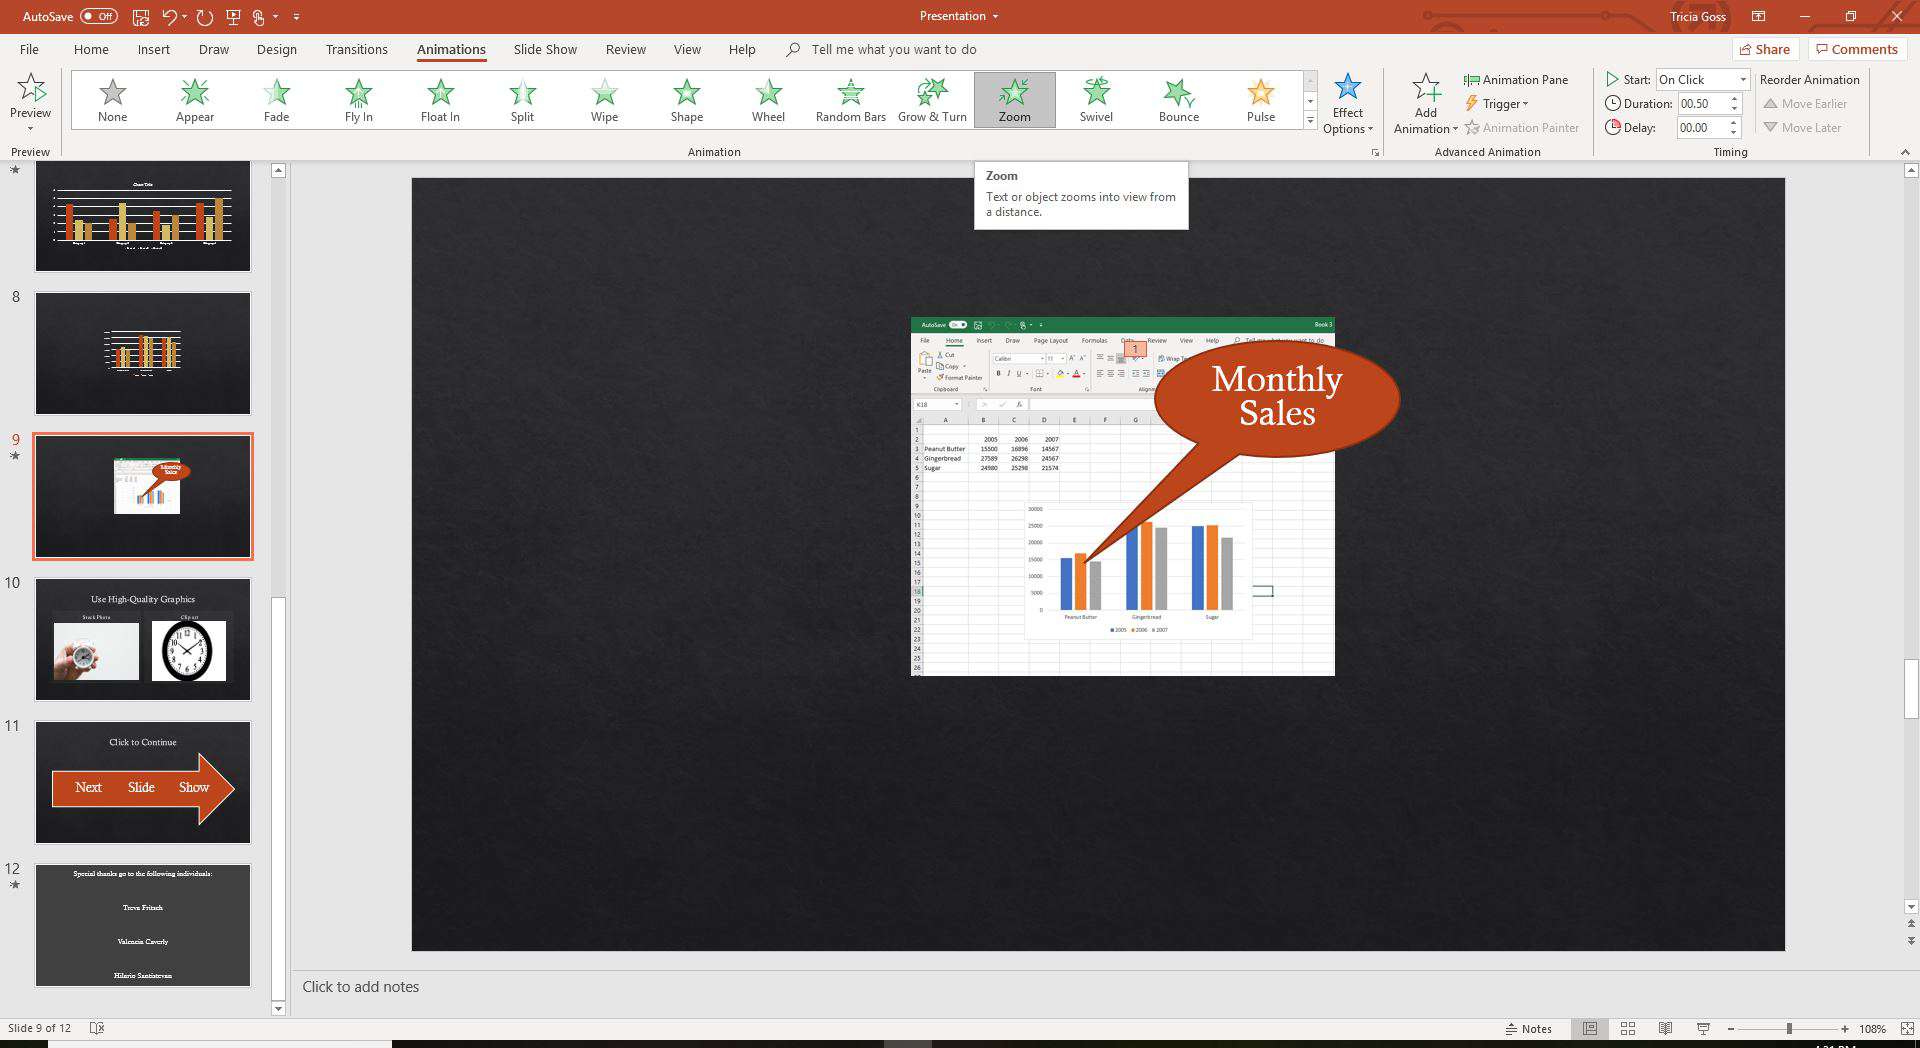The height and width of the screenshot is (1048, 1920).
Task: Click the Delay input field
Action: (x=1702, y=128)
